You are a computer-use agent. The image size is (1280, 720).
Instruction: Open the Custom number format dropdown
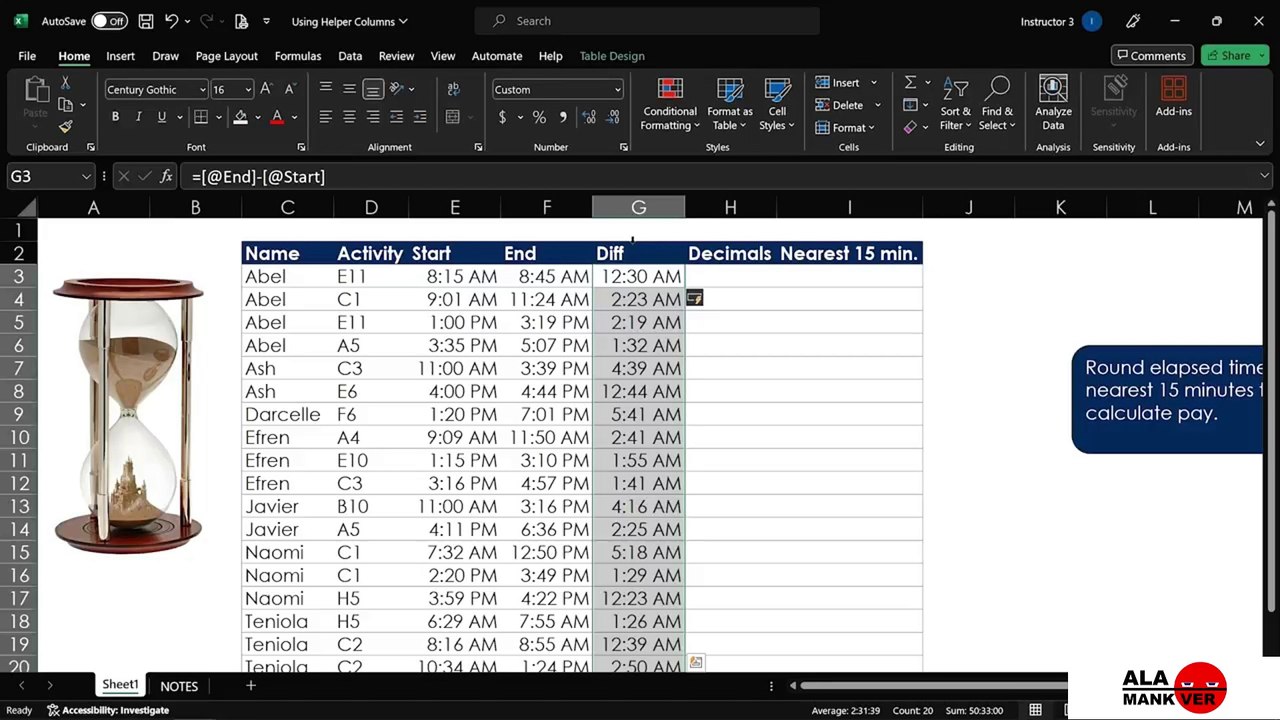click(617, 90)
